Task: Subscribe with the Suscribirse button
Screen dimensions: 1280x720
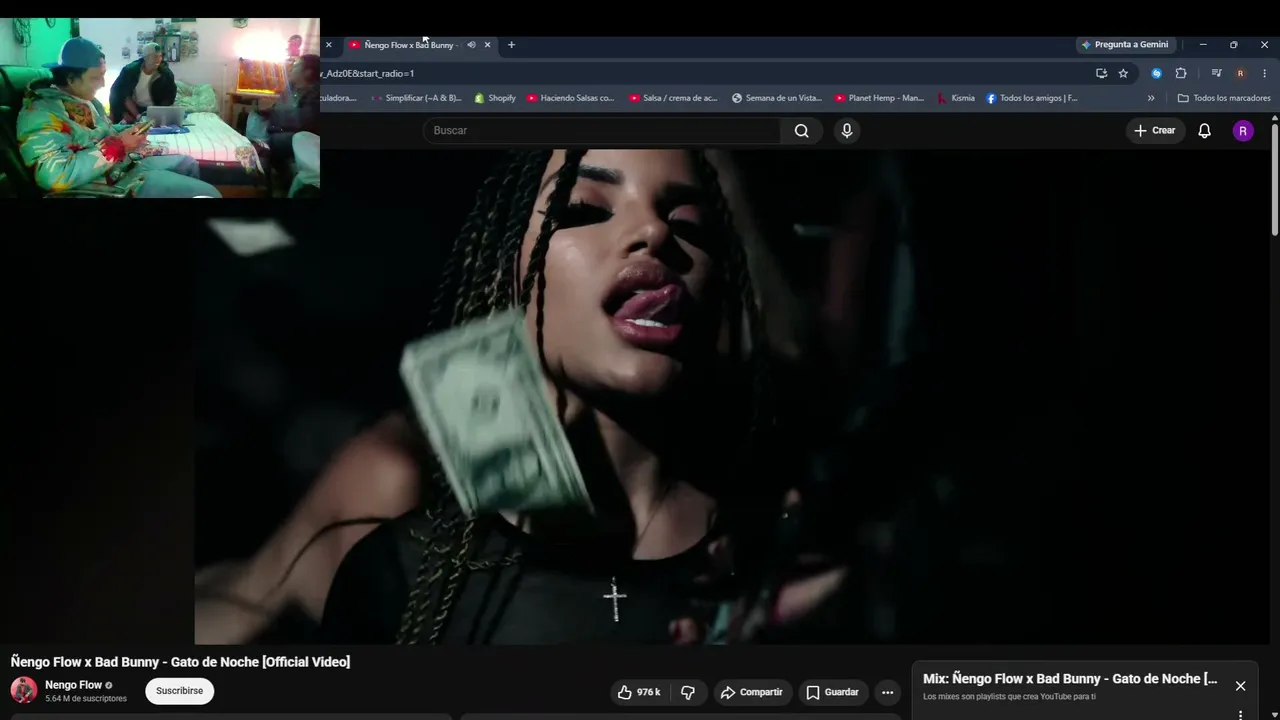Action: click(x=179, y=691)
